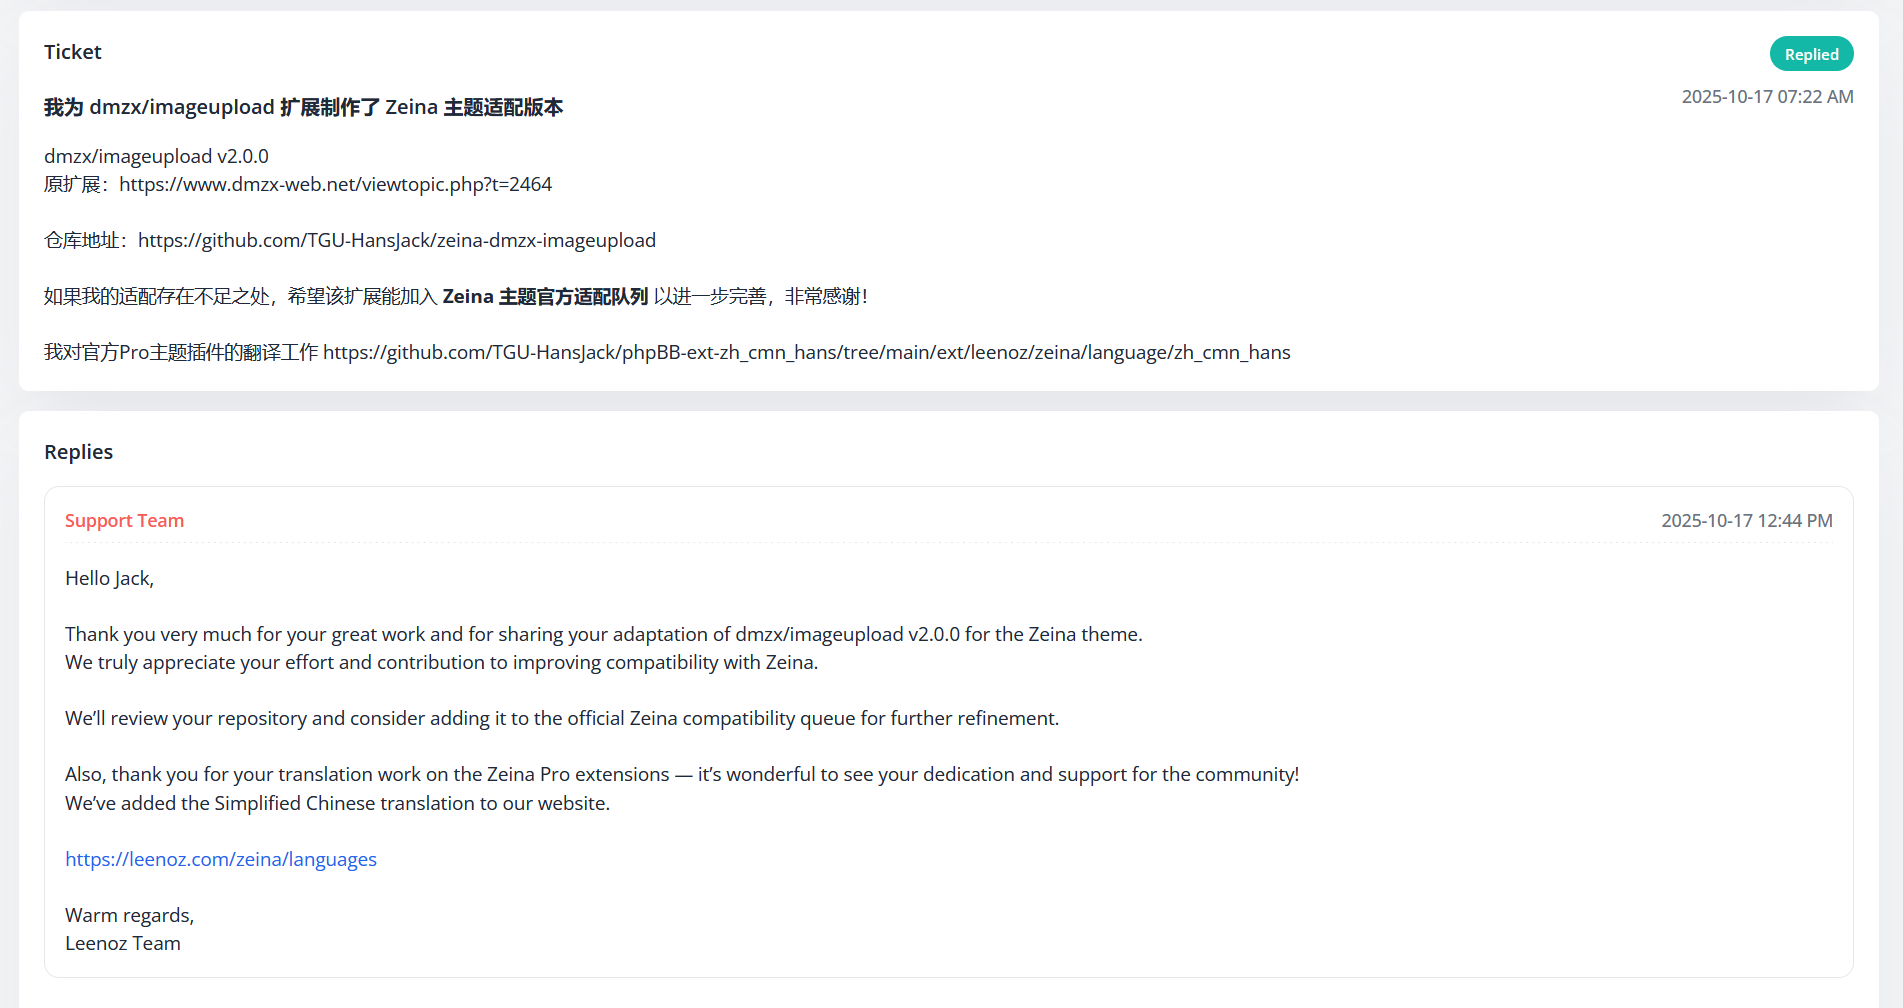Screen dimensions: 1903x1008
Task: Click the 'Thank you very much' paragraph
Action: (603, 648)
